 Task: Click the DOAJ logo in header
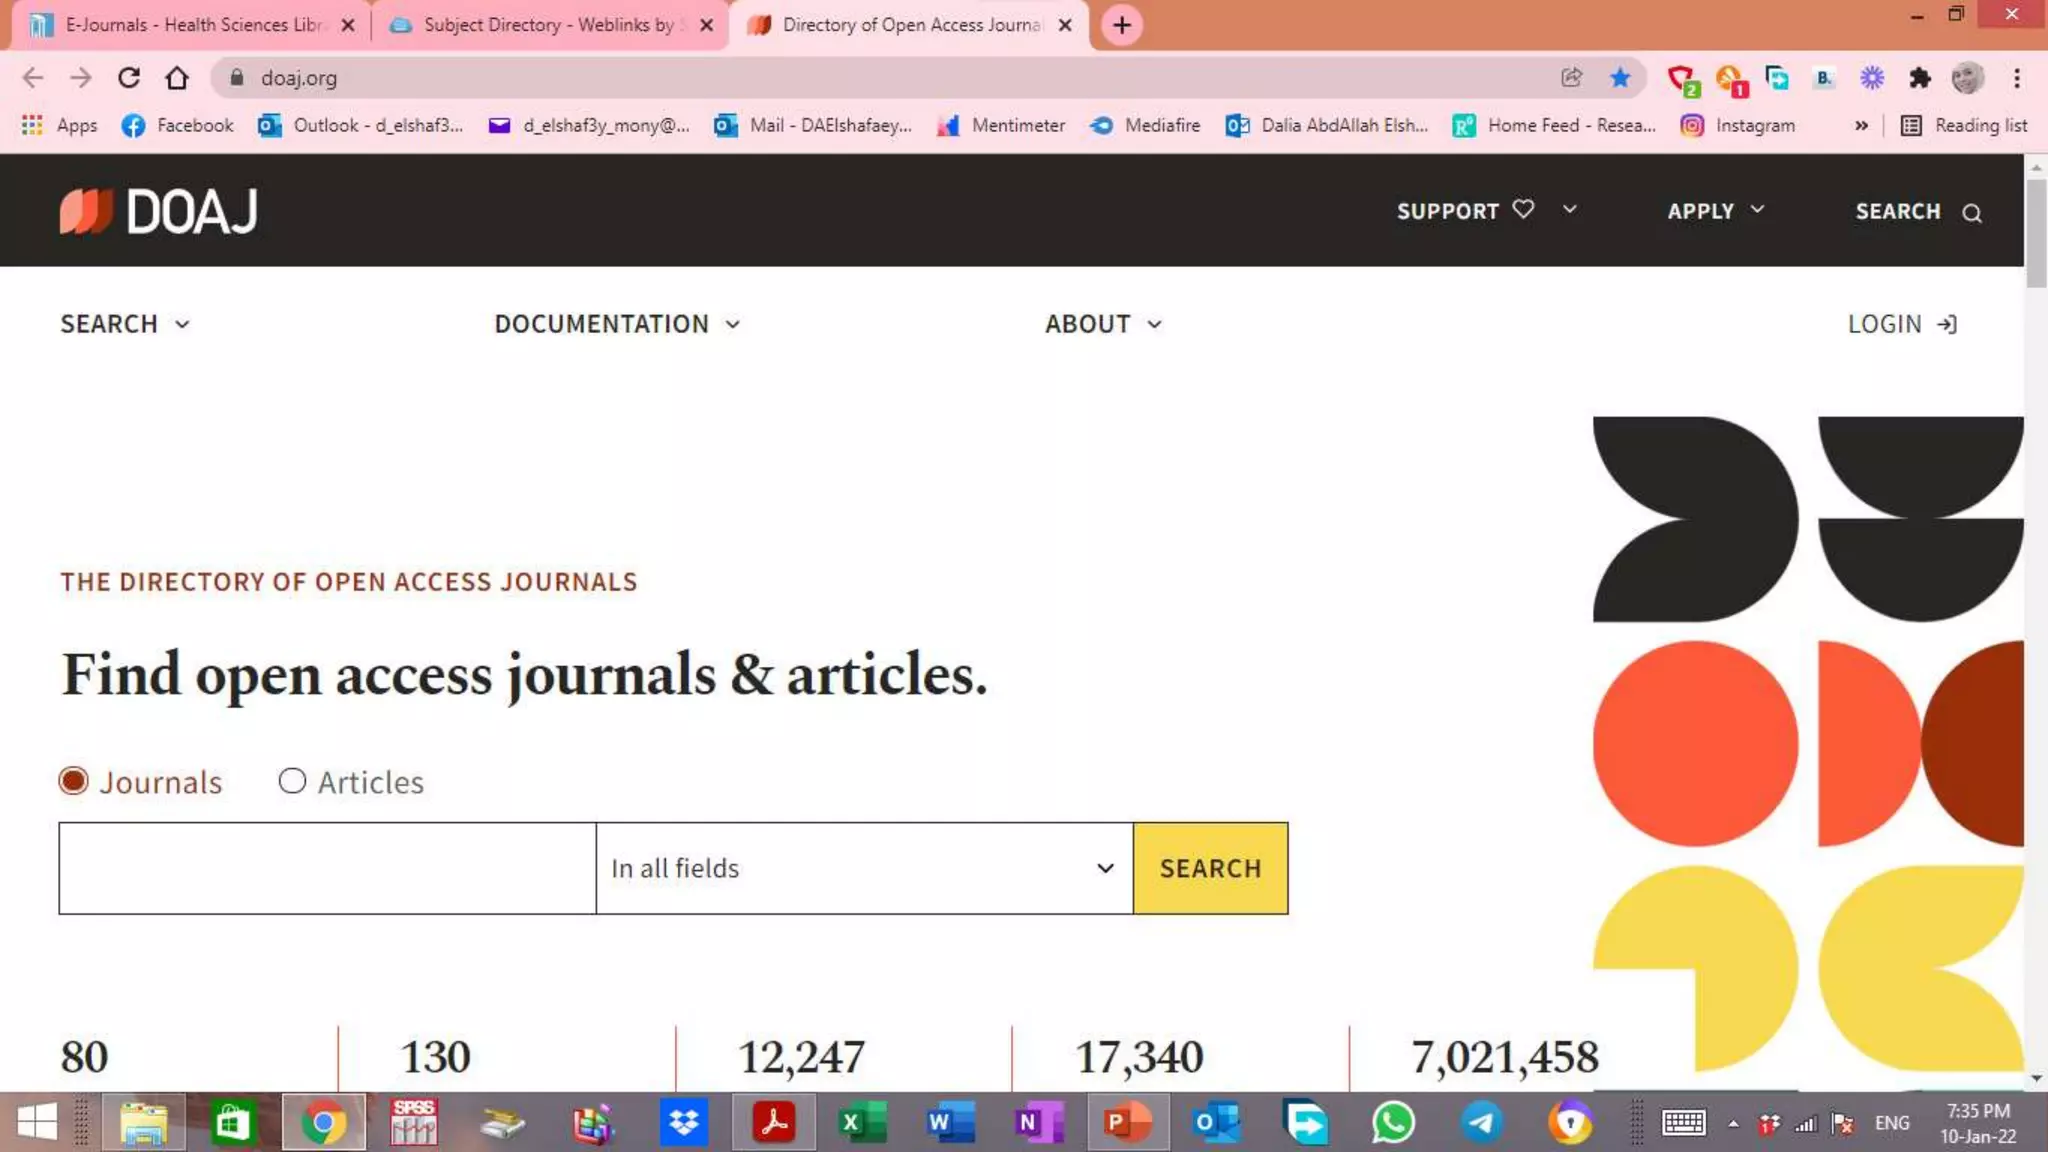[158, 211]
